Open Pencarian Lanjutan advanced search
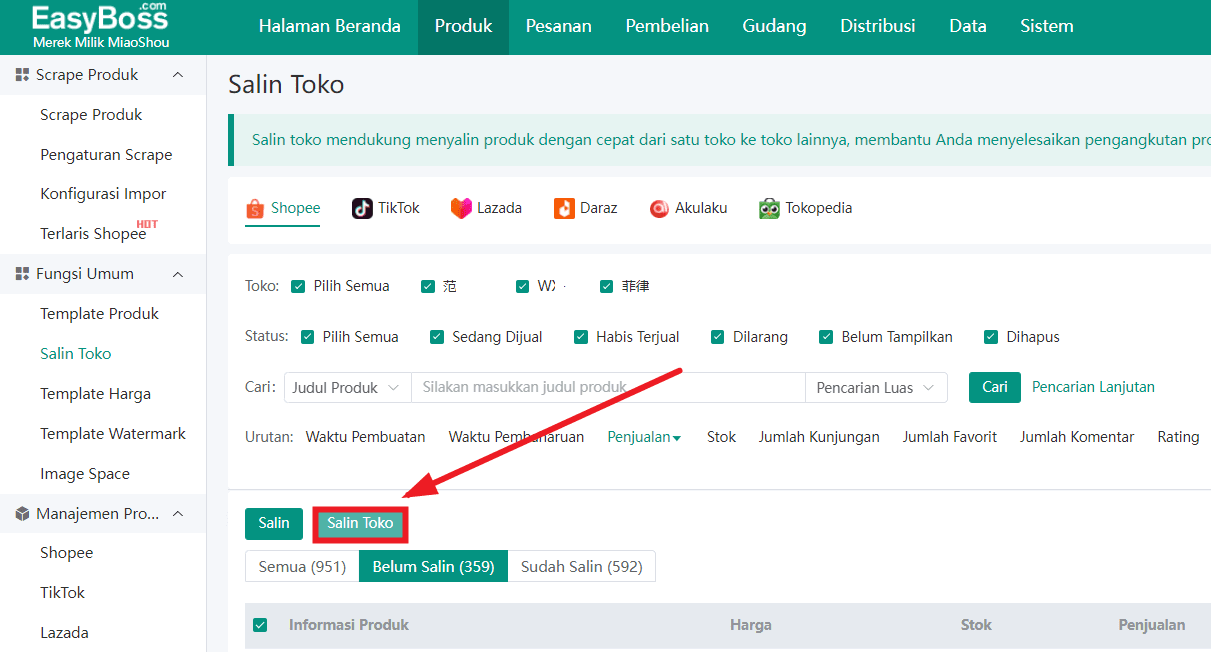This screenshot has height=652, width=1211. point(1093,387)
